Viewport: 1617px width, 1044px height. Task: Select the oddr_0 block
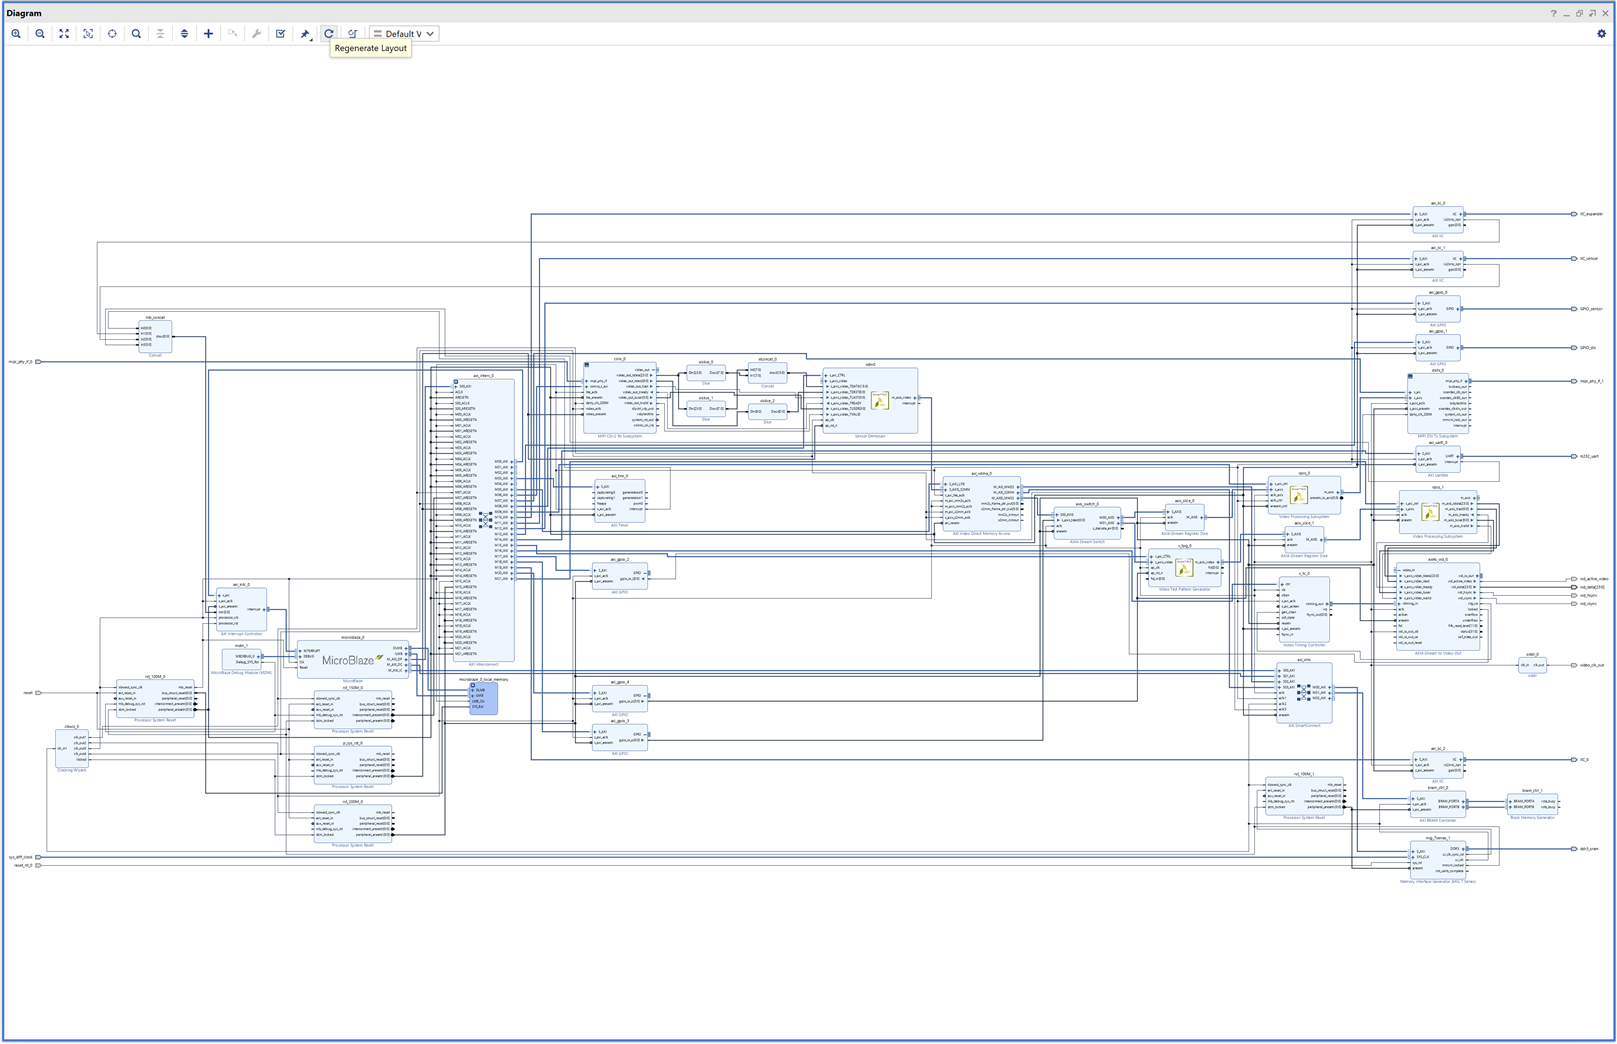1532,665
